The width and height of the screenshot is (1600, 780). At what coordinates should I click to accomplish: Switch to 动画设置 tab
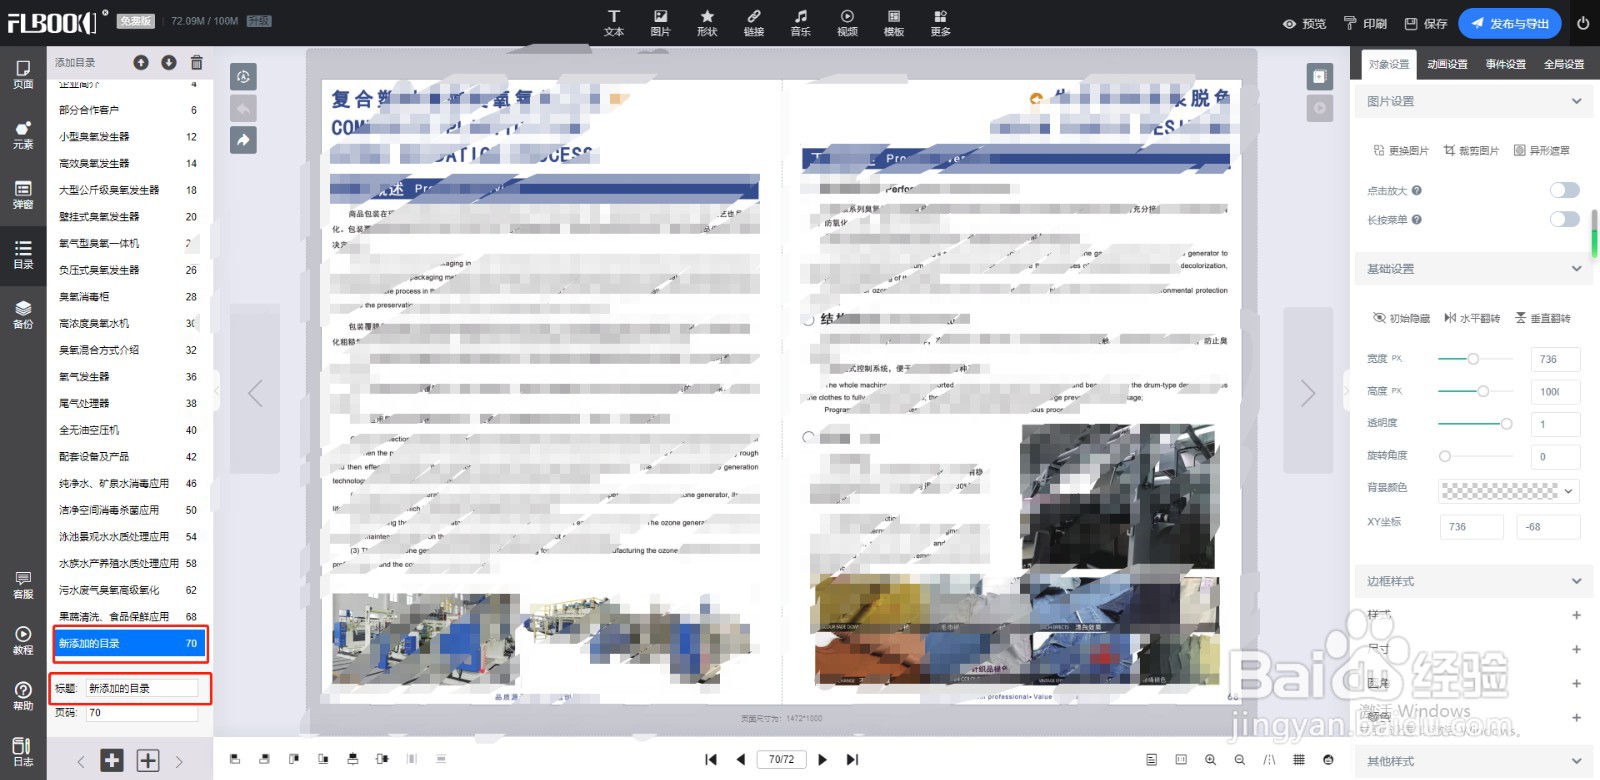[x=1447, y=64]
